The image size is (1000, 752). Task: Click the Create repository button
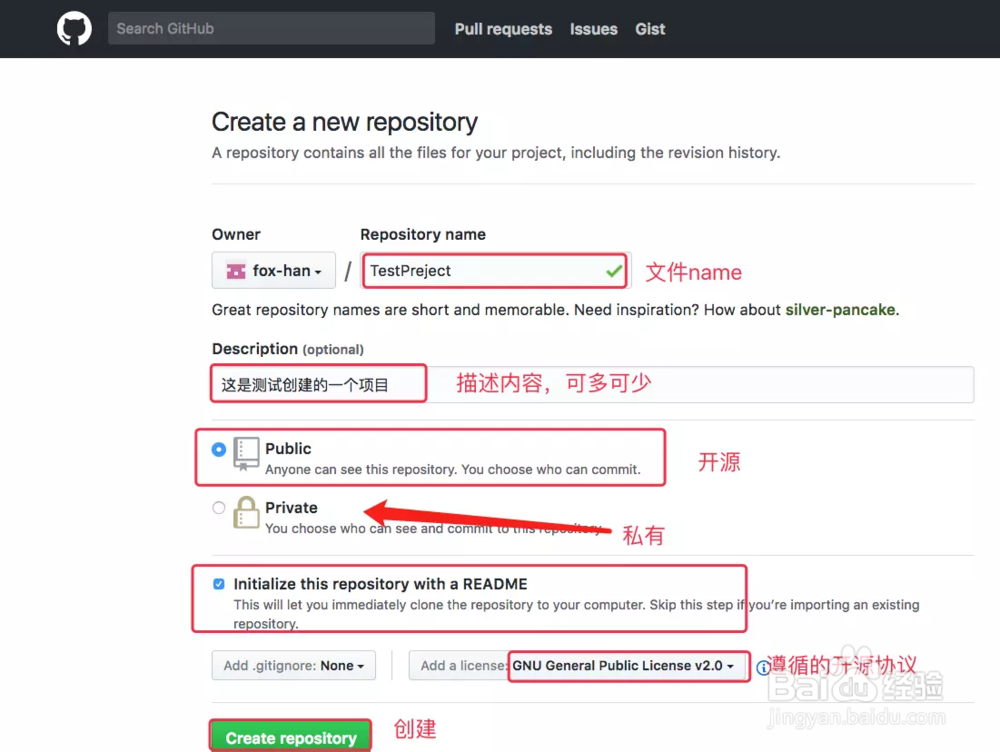pos(291,737)
